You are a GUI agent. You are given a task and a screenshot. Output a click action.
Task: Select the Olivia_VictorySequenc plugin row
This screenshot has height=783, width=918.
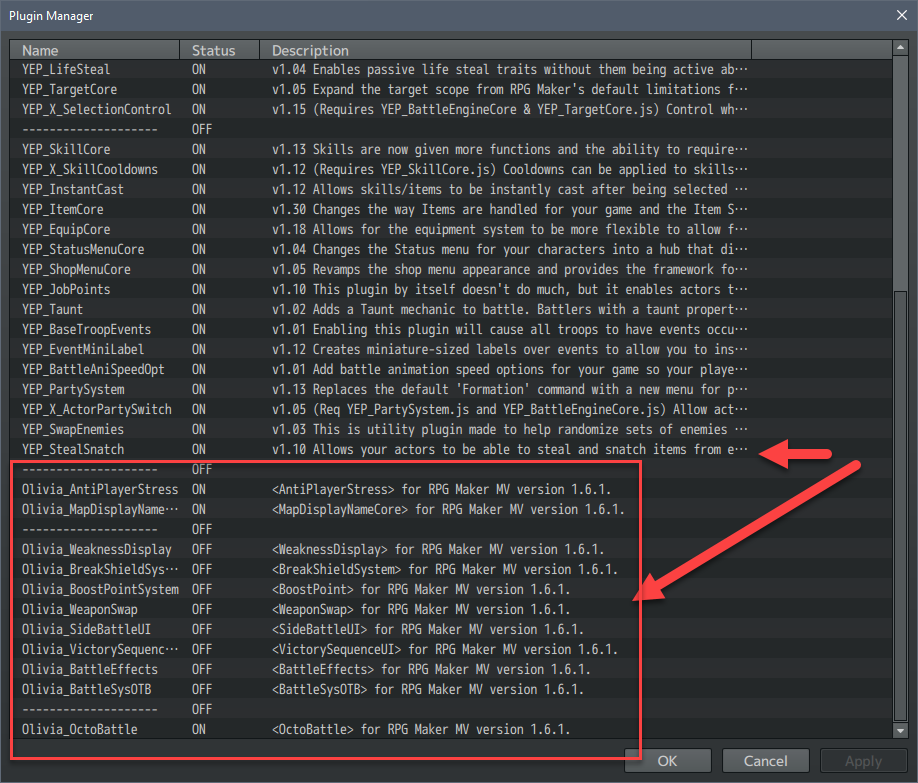pyautogui.click(x=451, y=649)
